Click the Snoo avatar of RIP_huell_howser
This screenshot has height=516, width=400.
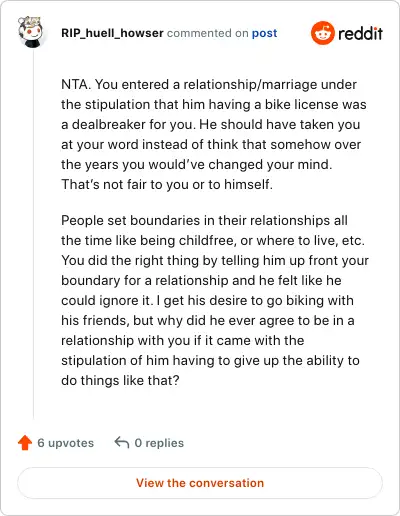pyautogui.click(x=31, y=32)
